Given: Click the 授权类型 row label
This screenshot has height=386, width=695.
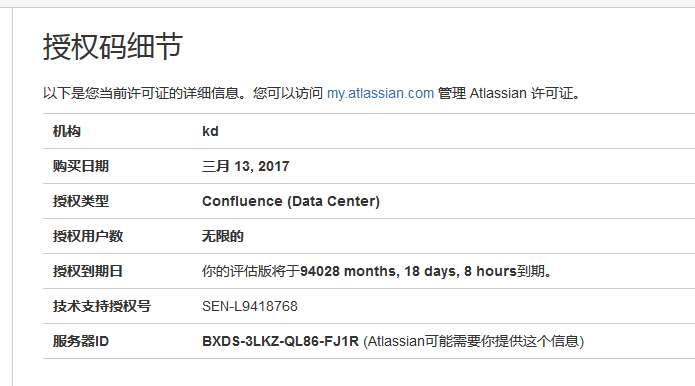Looking at the screenshot, I should [81, 201].
